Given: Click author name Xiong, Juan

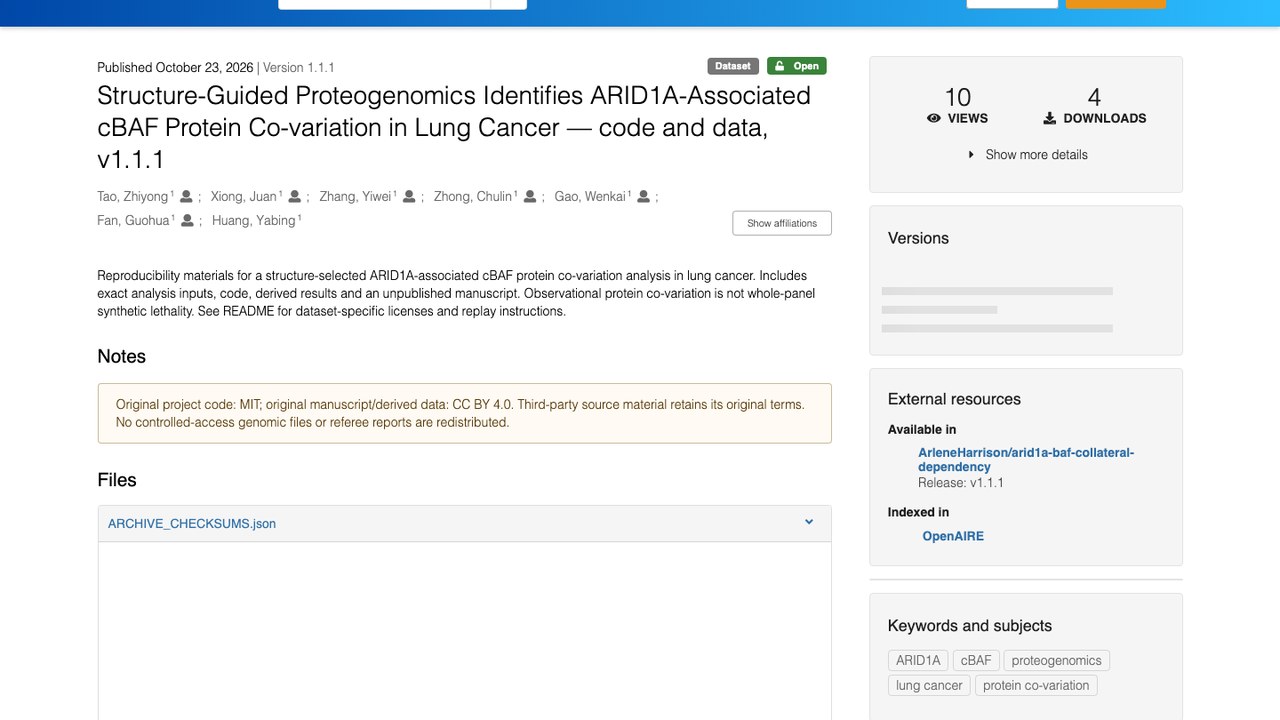Looking at the screenshot, I should 244,197.
